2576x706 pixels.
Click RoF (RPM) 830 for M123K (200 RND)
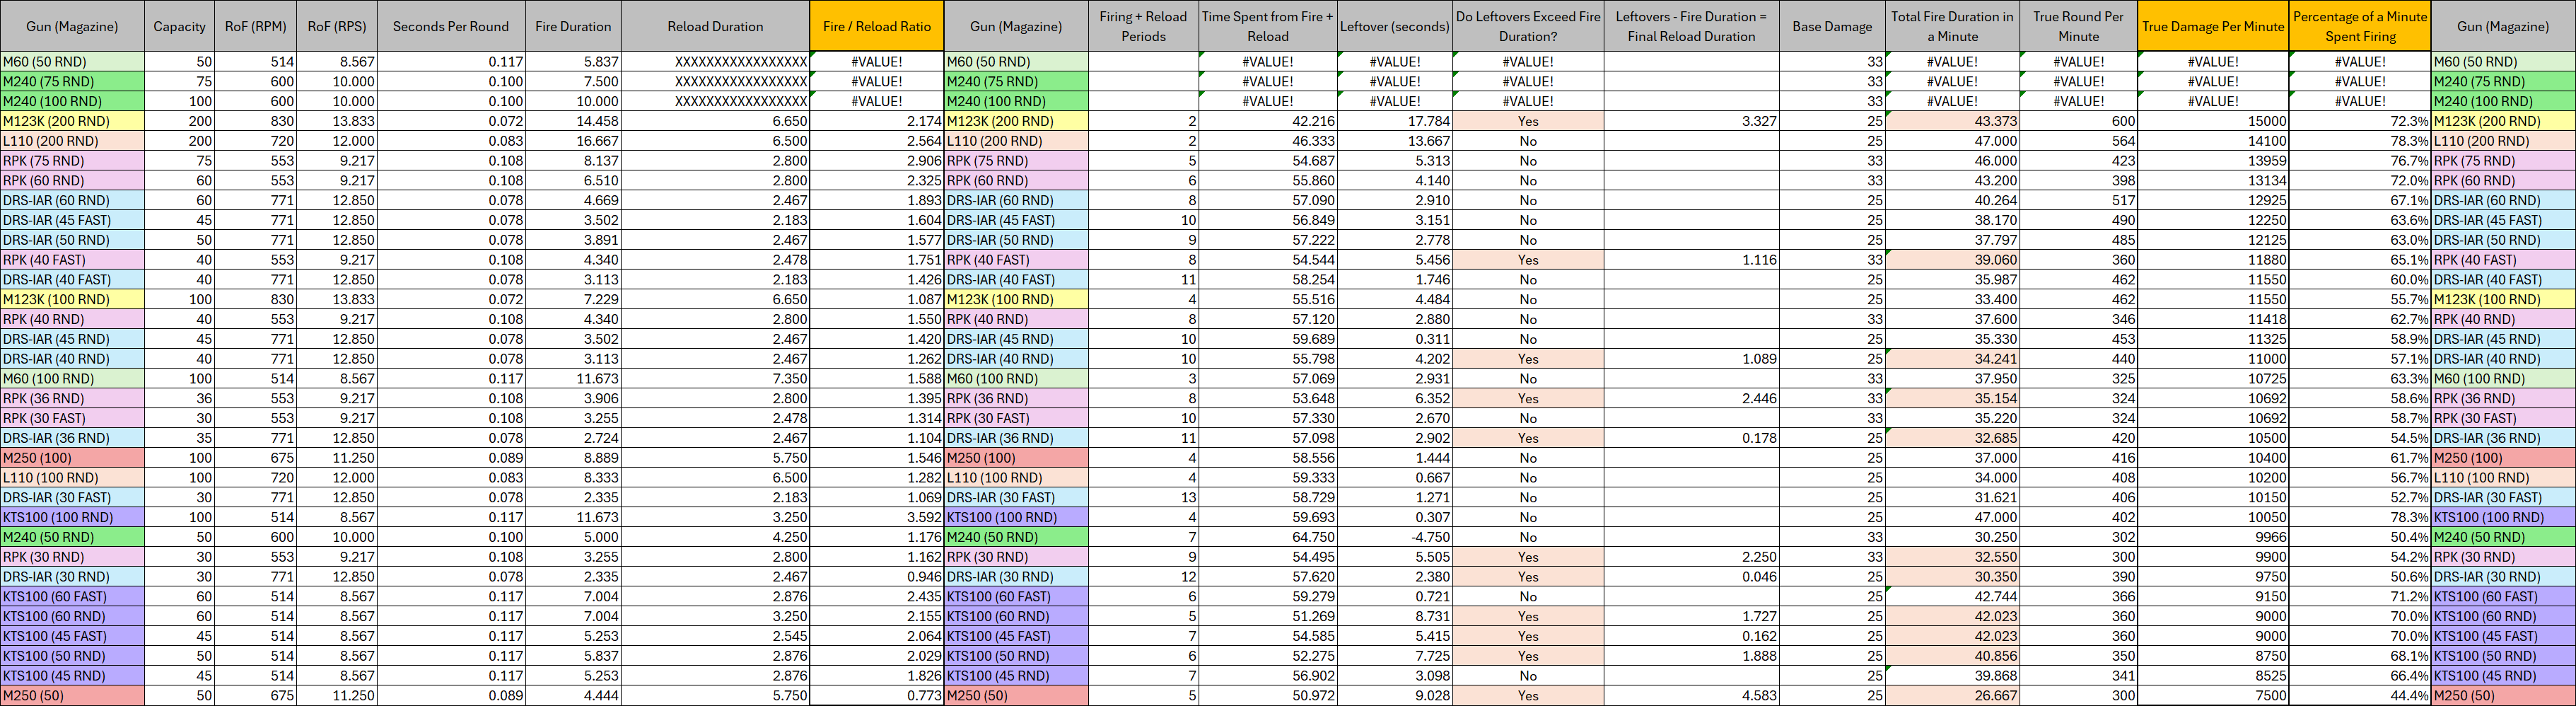pyautogui.click(x=255, y=121)
